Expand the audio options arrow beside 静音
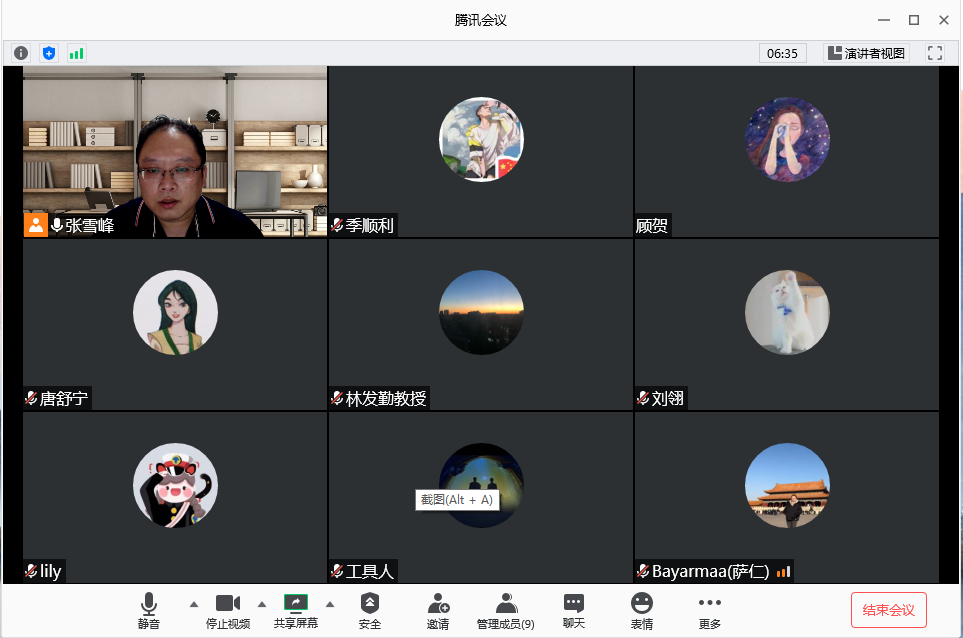Screen dimensions: 963x638 tap(194, 604)
